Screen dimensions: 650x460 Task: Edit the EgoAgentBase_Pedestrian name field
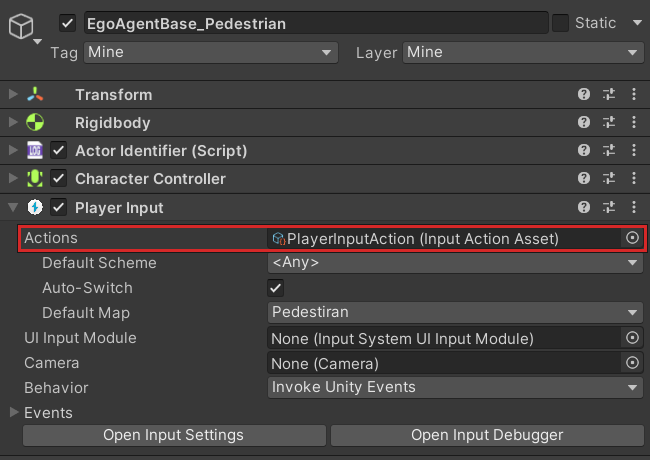316,23
